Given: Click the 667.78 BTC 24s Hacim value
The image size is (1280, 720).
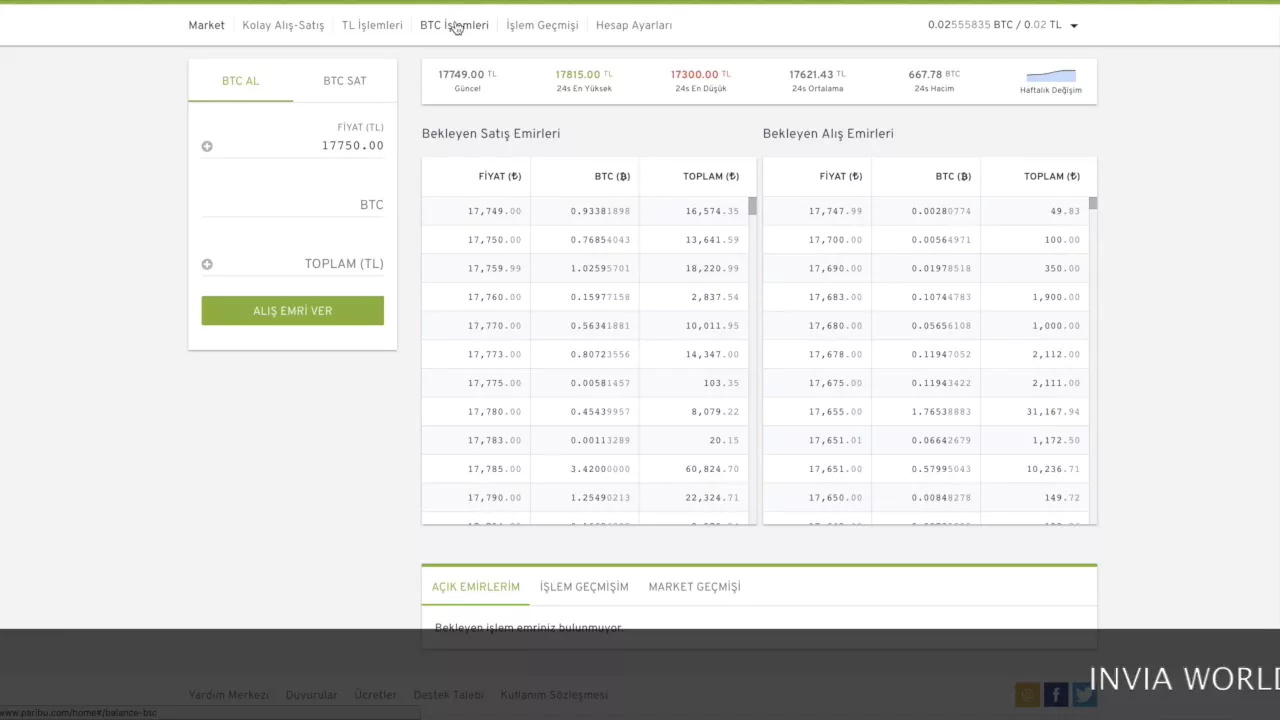Looking at the screenshot, I should 934,75.
